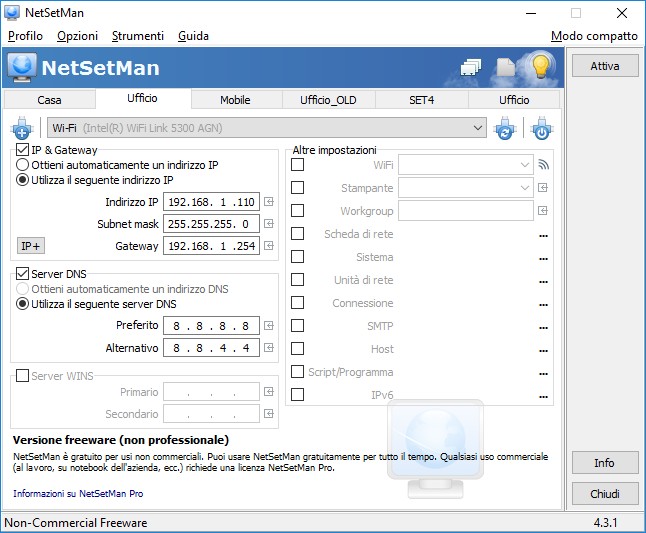Get current value for Preferito DNS
Image resolution: width=646 pixels, height=533 pixels.
(x=269, y=326)
